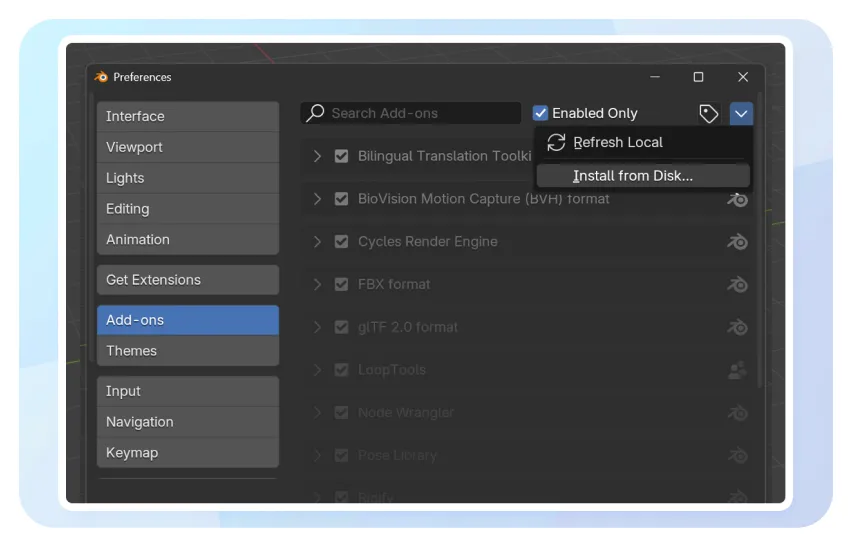
Task: Click Blender icon beside Cycles Render Engine
Action: click(x=738, y=242)
